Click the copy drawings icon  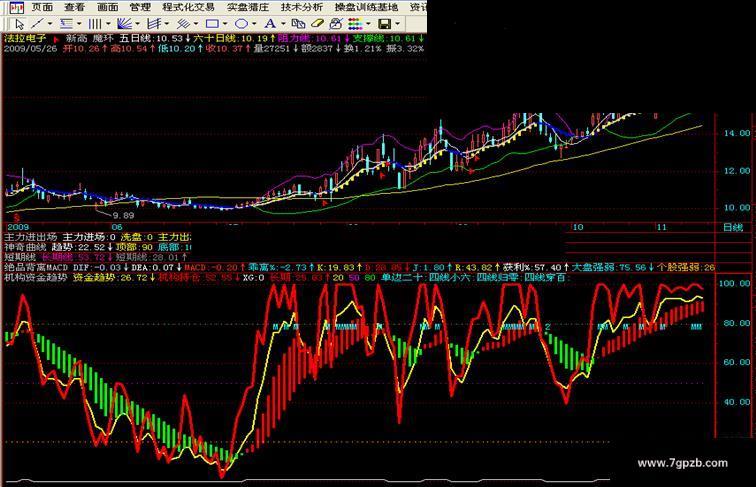(x=298, y=24)
